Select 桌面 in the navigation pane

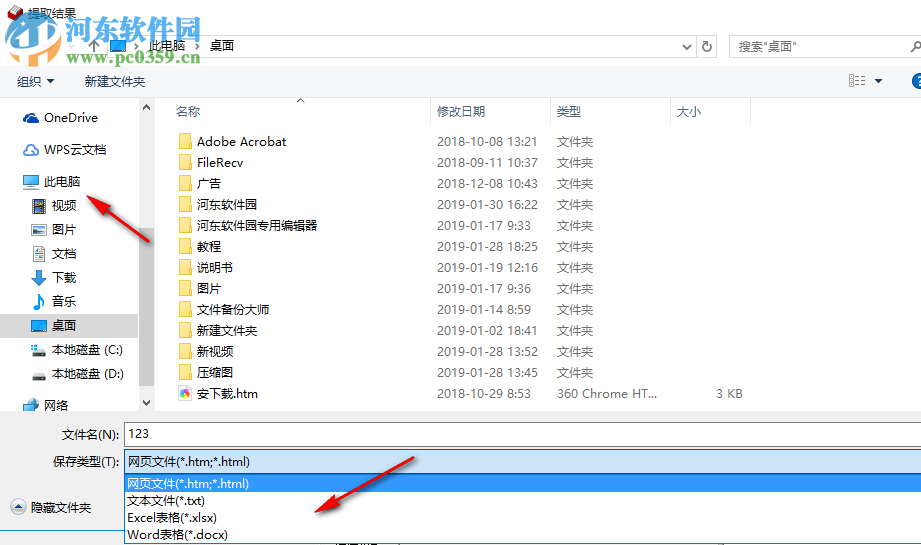pos(63,325)
